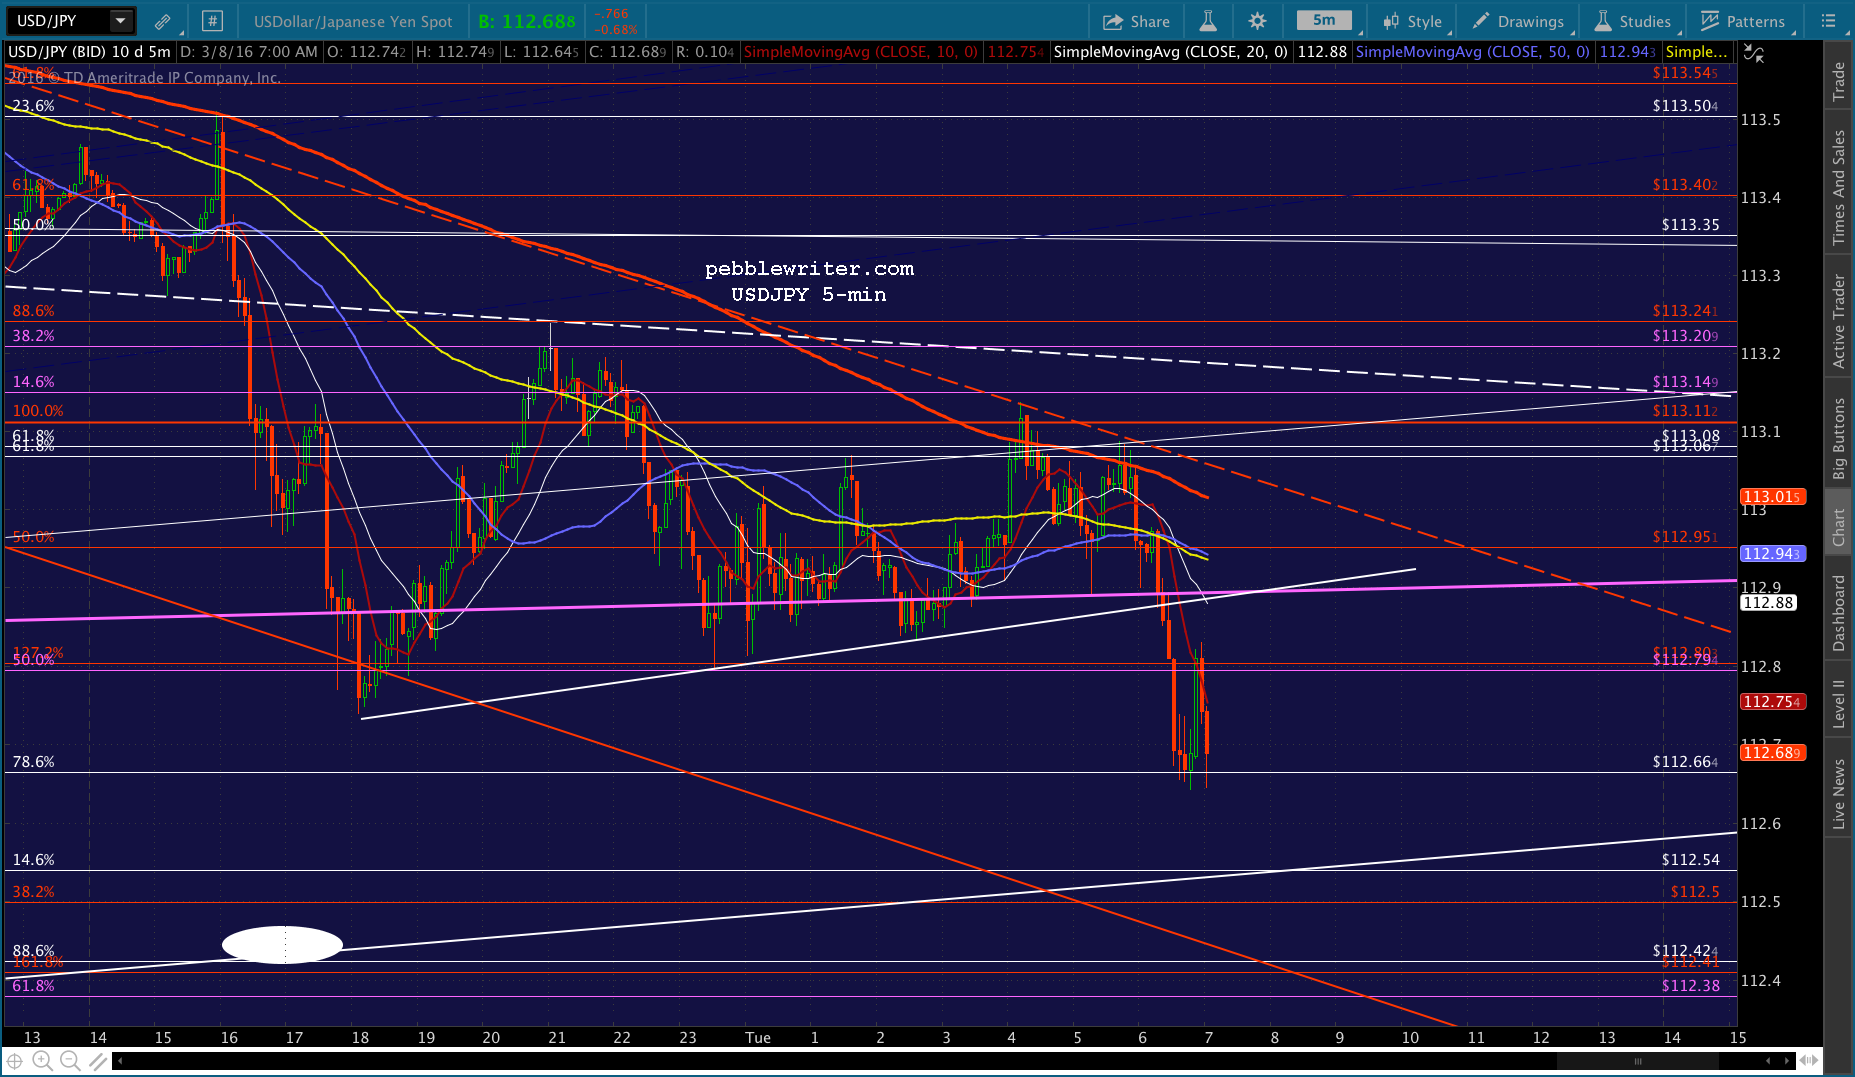Click the zoom in magnifier icon

click(42, 1061)
